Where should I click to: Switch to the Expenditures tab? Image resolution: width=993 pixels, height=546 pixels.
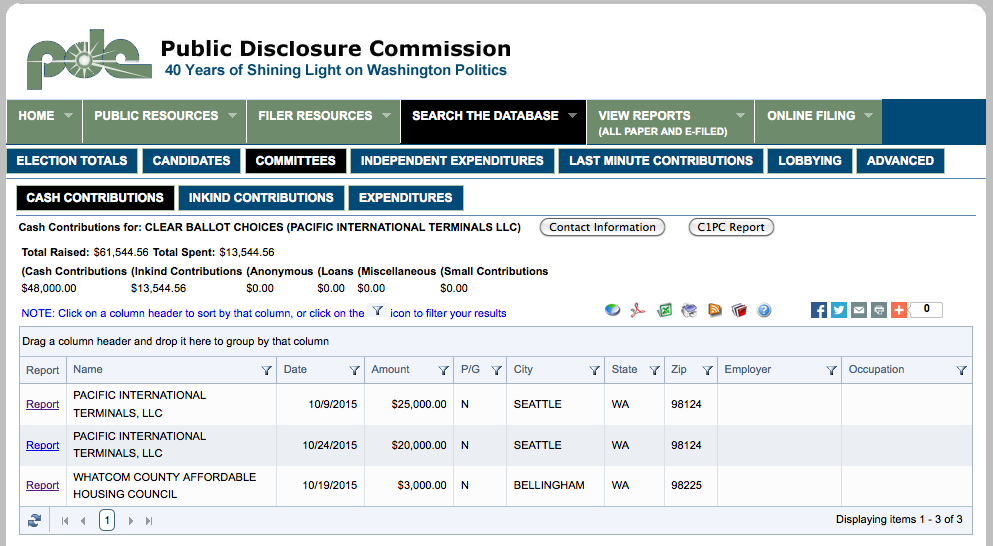(405, 198)
